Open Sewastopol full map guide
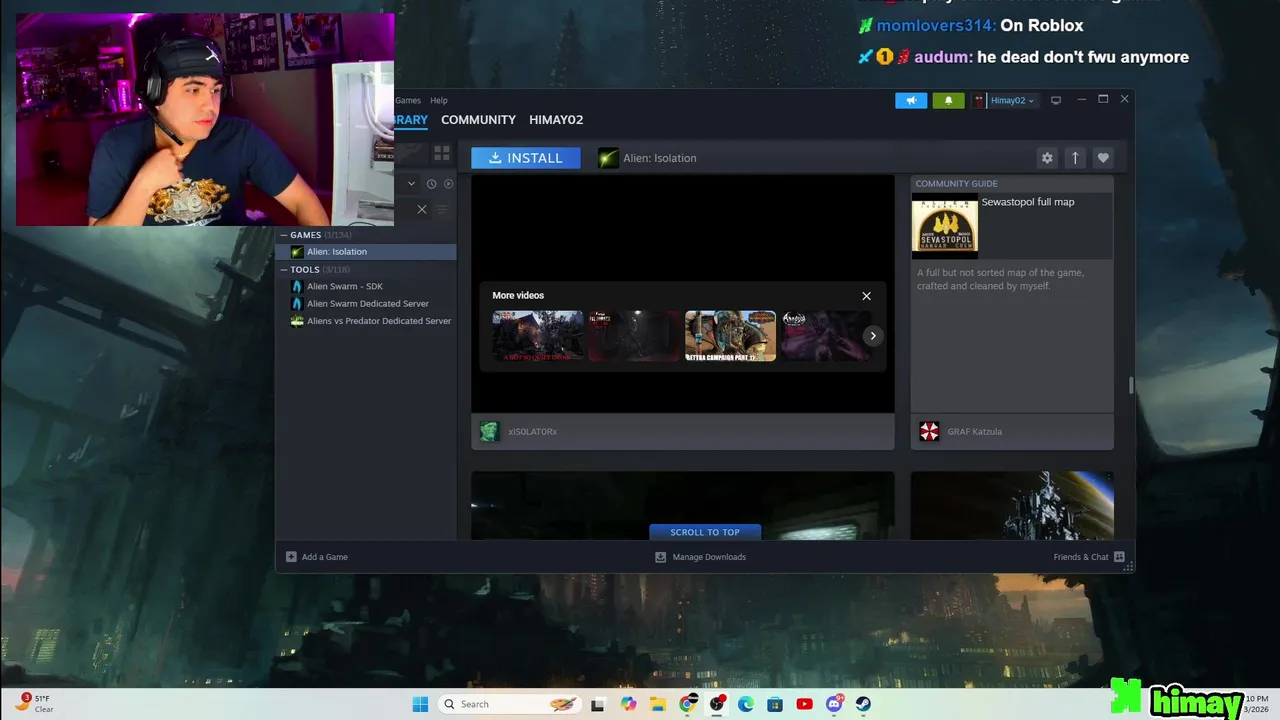This screenshot has width=1280, height=720. coord(1028,202)
